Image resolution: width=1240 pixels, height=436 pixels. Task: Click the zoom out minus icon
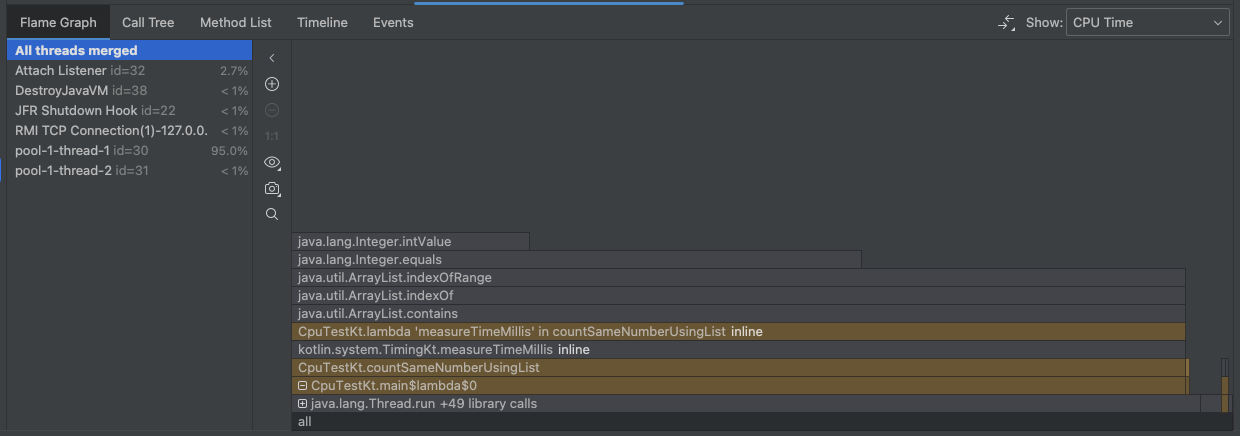point(272,110)
